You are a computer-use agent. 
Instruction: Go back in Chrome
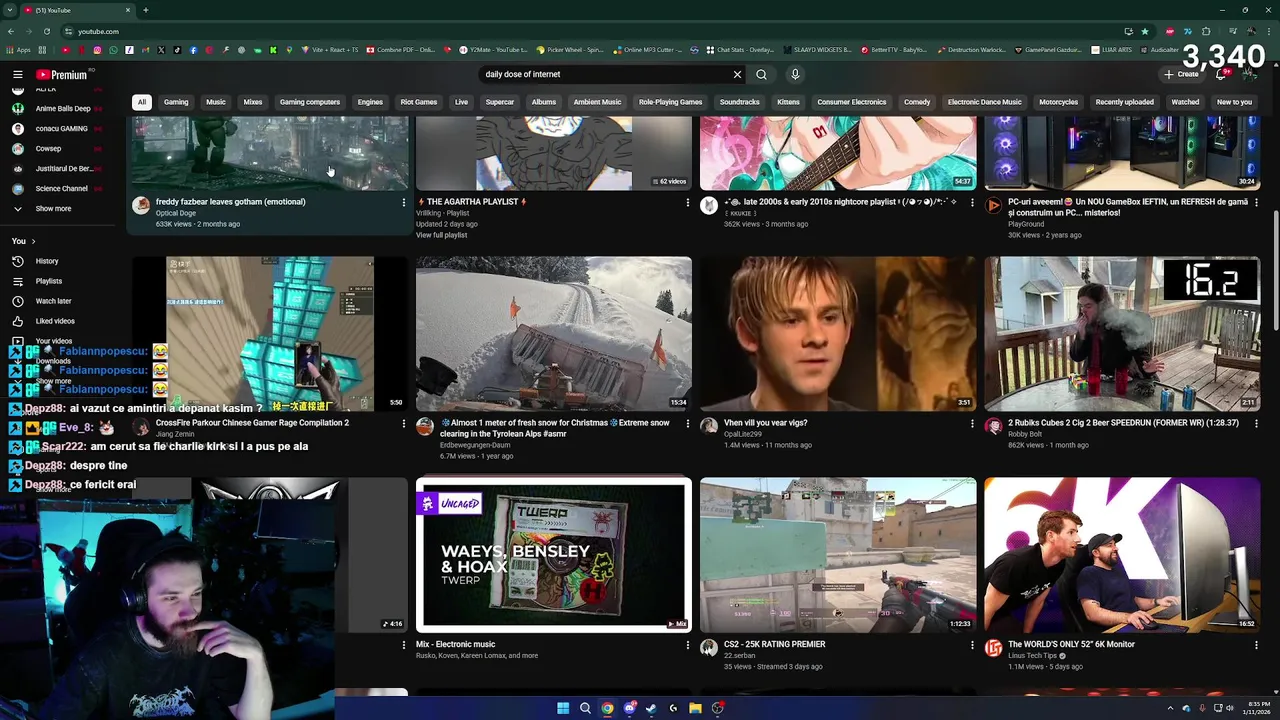[x=10, y=31]
